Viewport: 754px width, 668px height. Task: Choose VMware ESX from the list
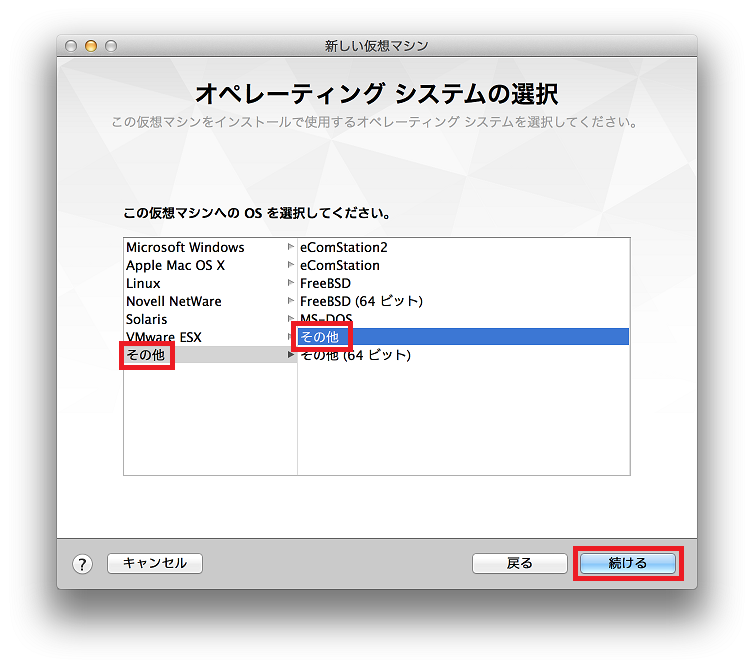(163, 337)
